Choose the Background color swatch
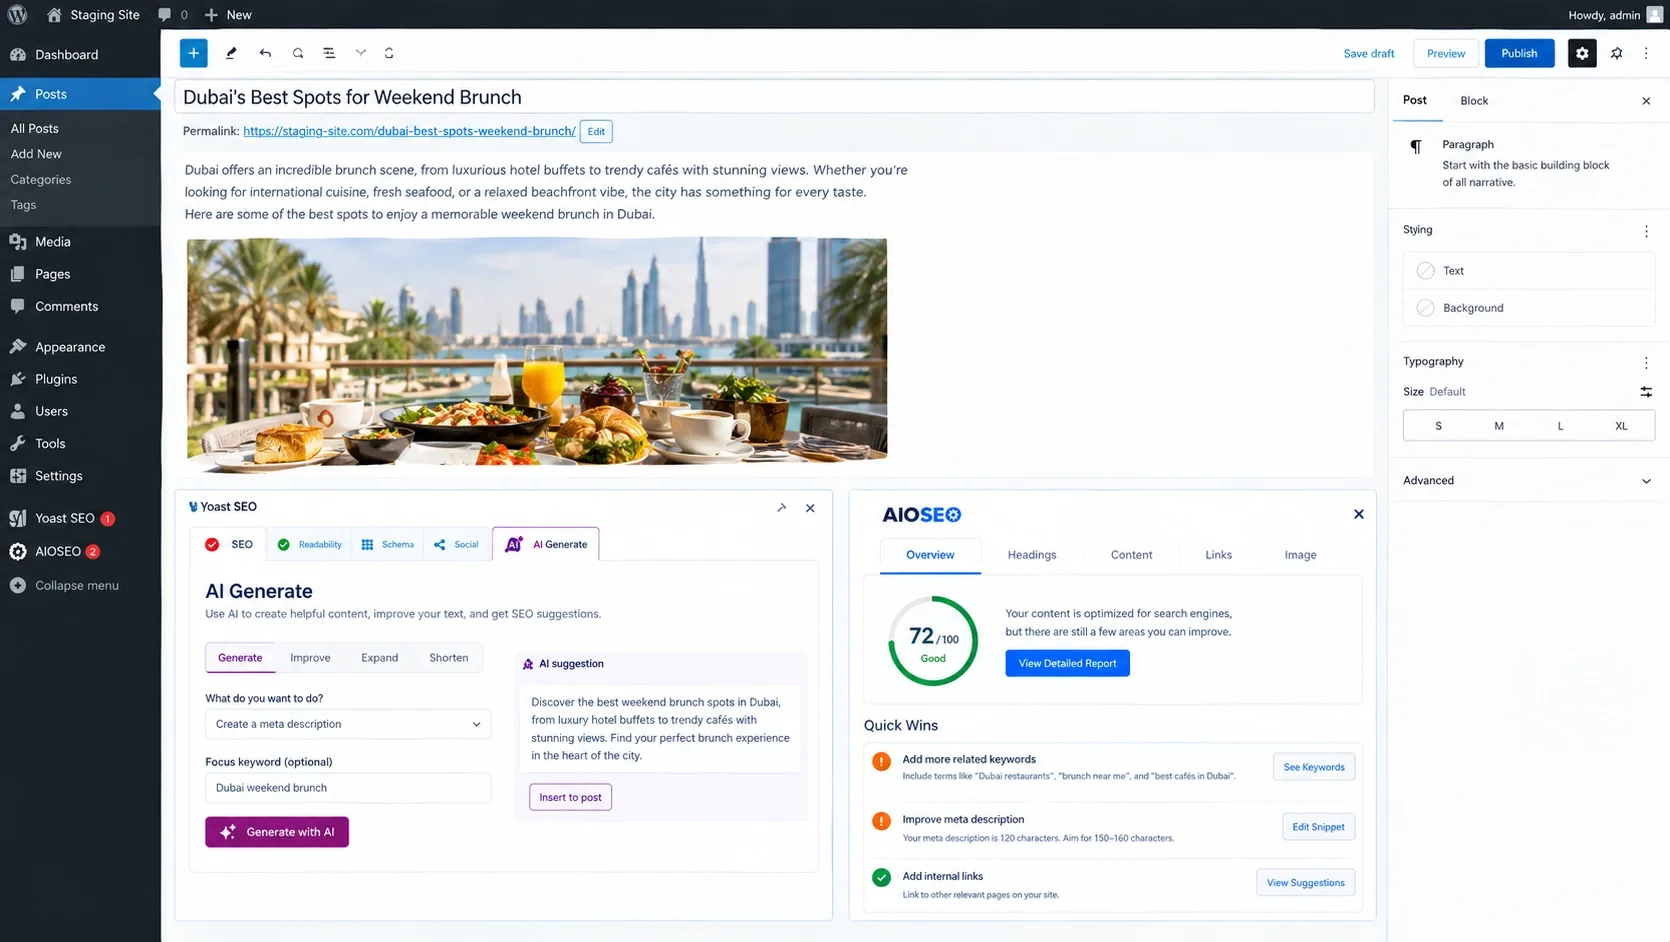The width and height of the screenshot is (1670, 942). [x=1426, y=308]
